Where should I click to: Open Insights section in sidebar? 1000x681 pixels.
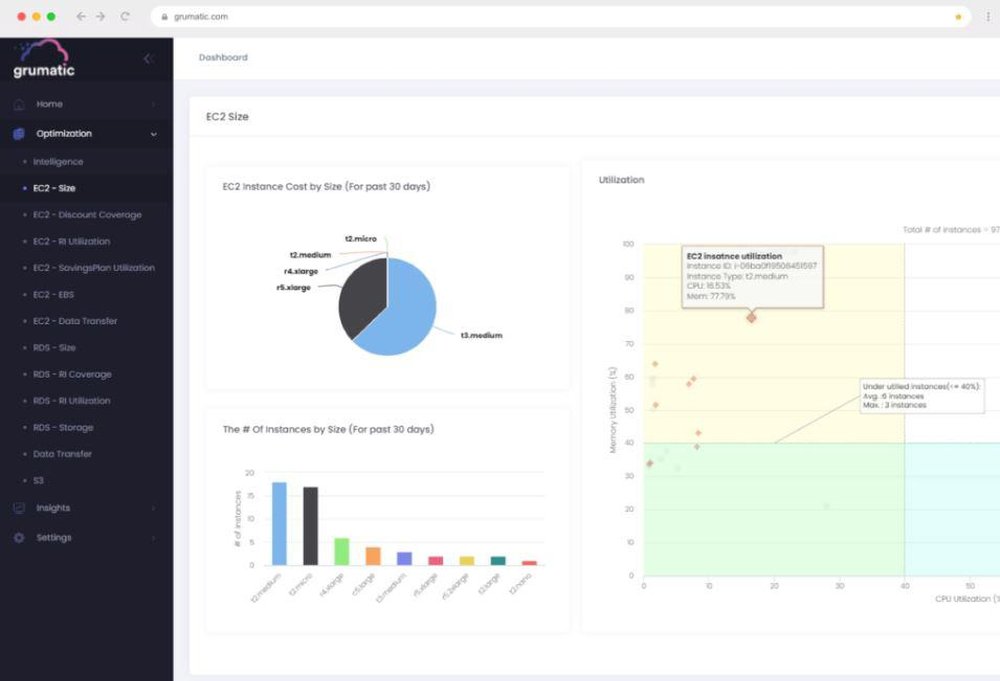click(x=86, y=508)
